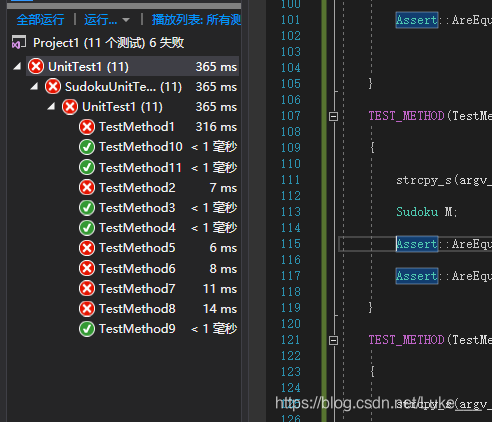Click the failed icon beside TestMethod5

(87, 248)
